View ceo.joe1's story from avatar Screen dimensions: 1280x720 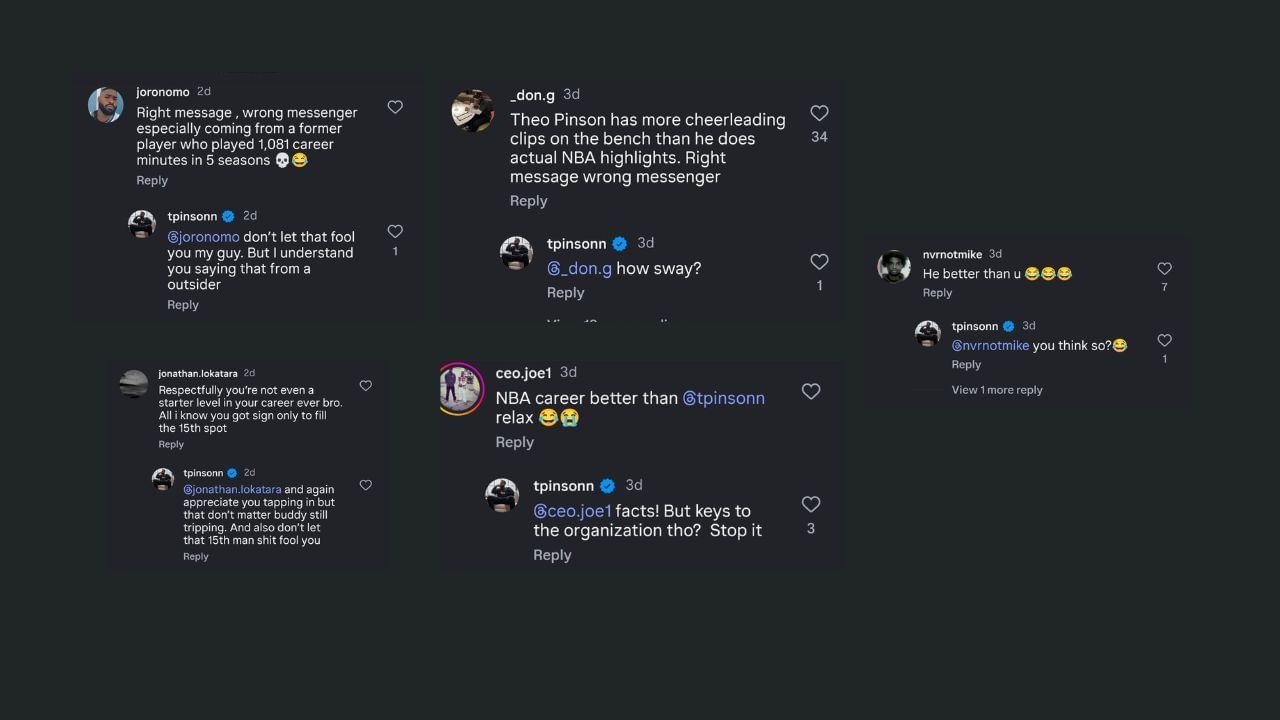tap(460, 388)
